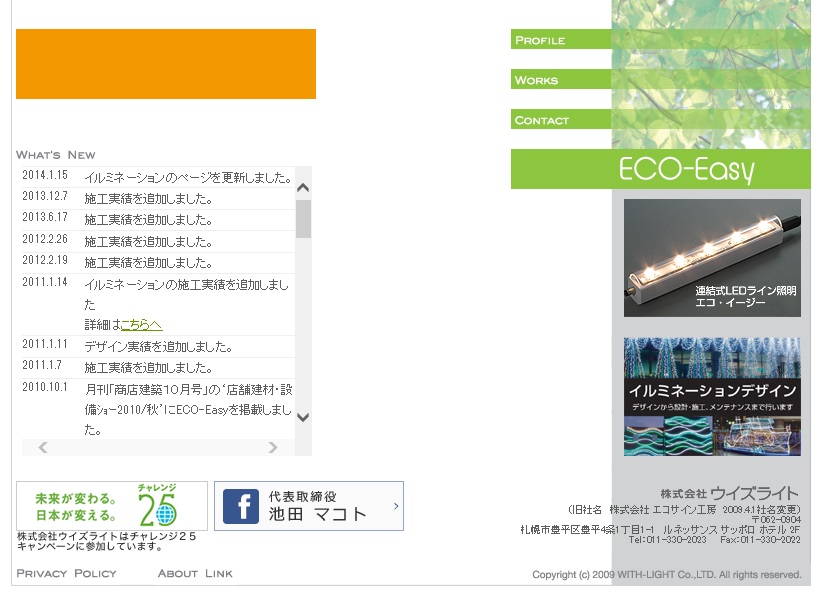This screenshot has width=823, height=599.
Task: Click the Facebook logo icon
Action: point(241,507)
